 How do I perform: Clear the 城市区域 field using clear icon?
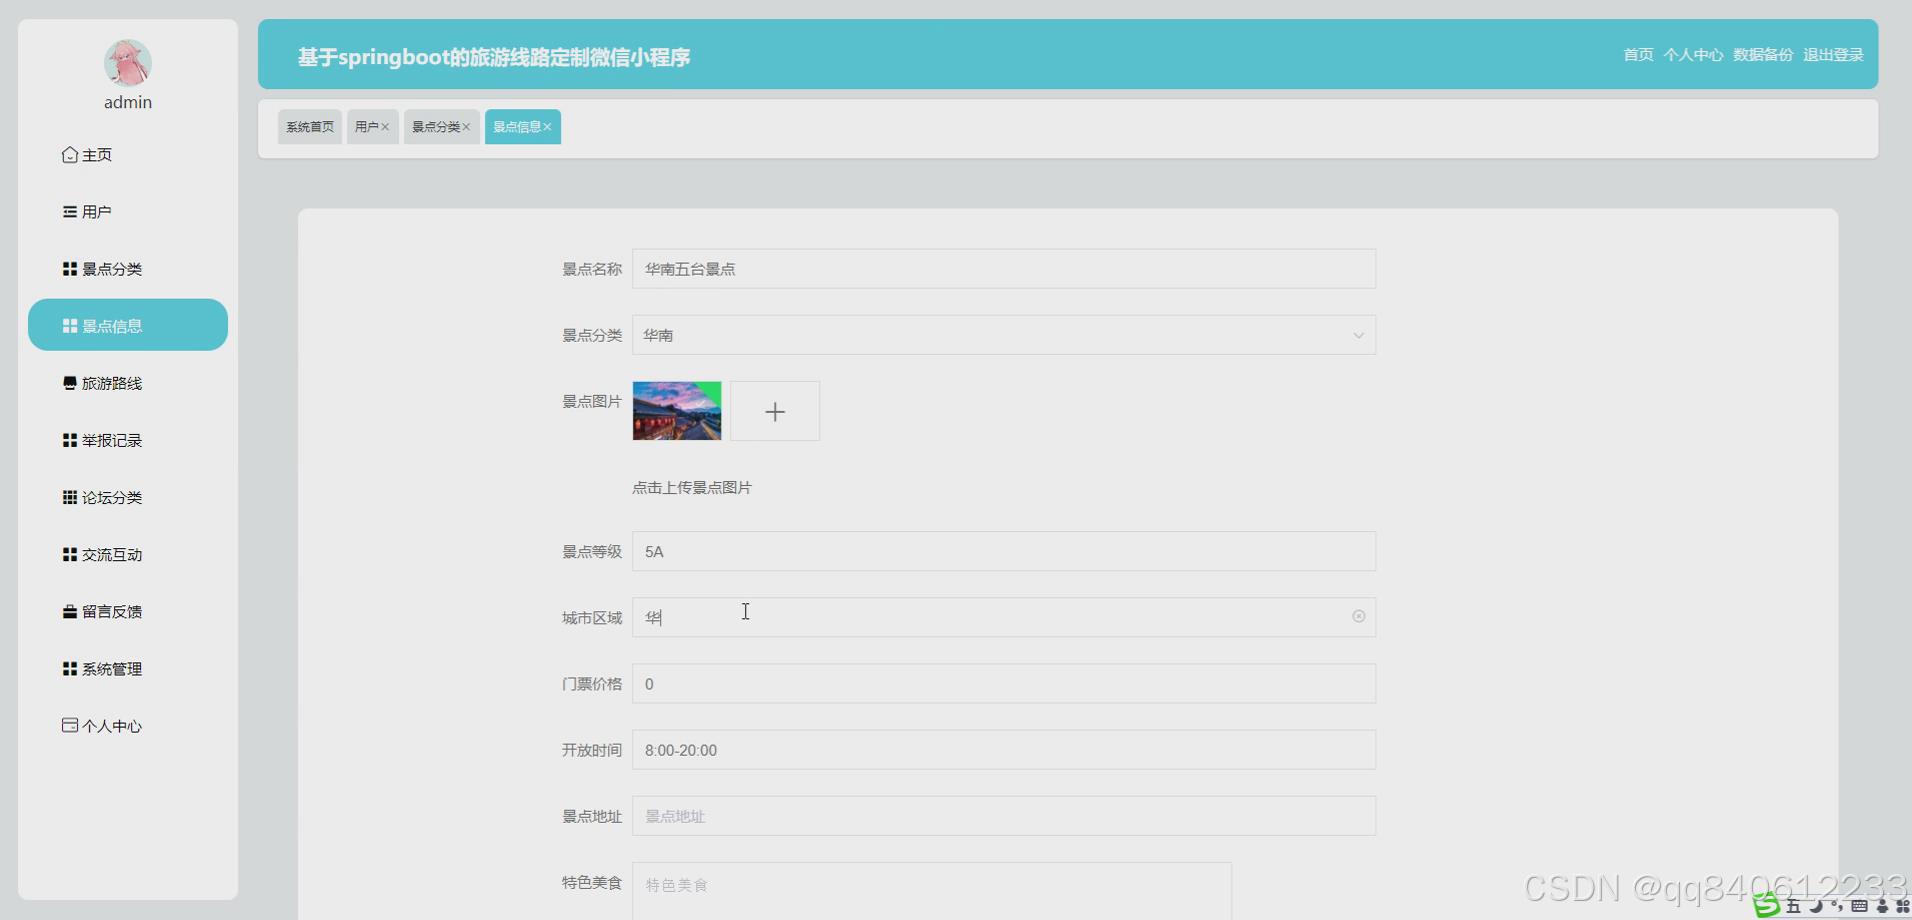click(x=1358, y=617)
